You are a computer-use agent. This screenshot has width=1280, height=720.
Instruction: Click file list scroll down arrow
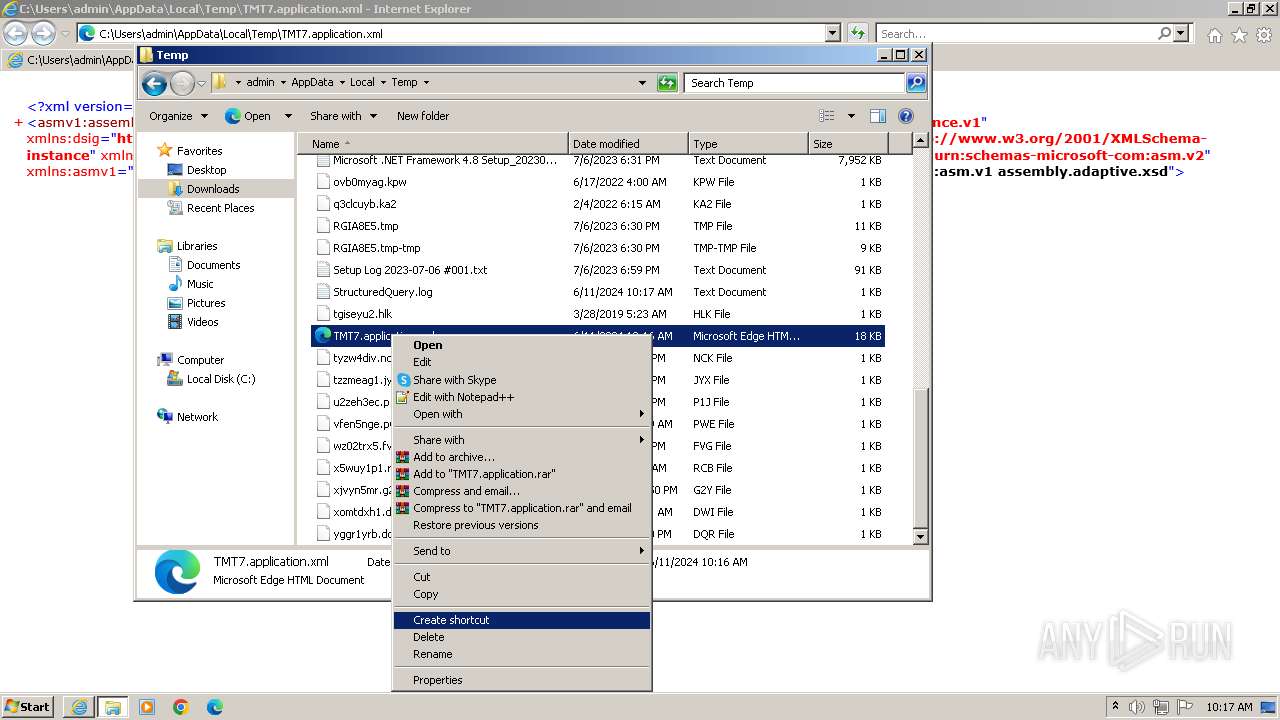921,537
